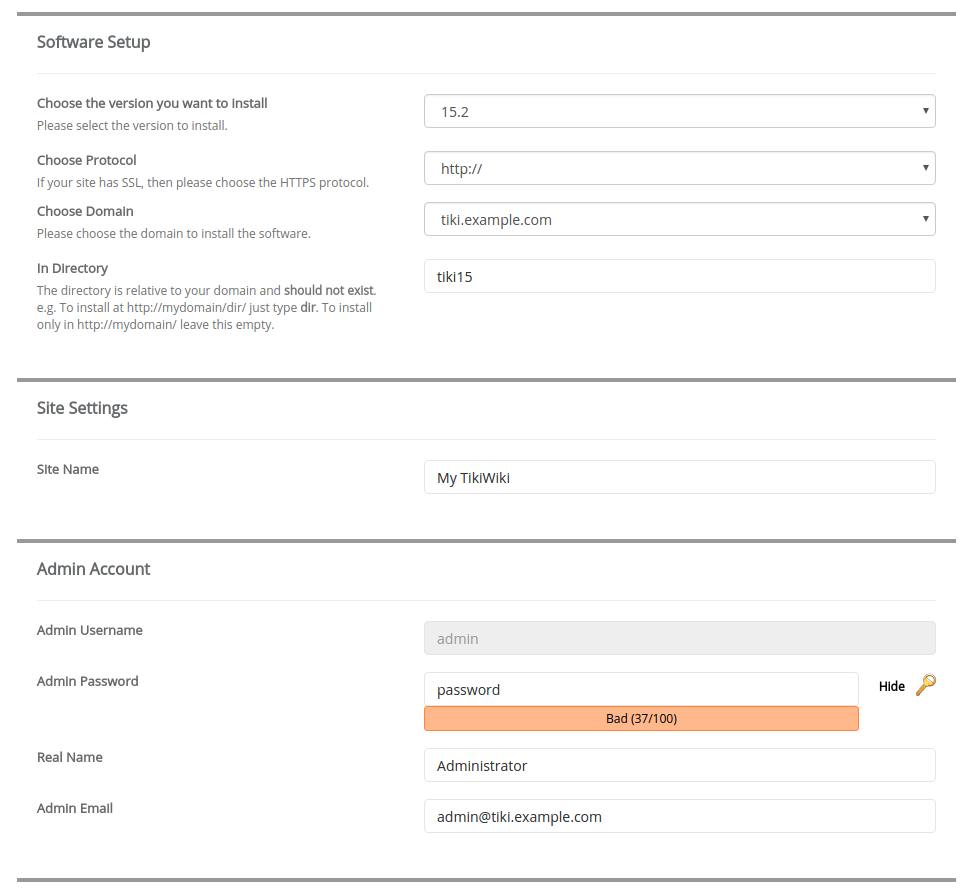Click the 'Choose the version you want to install' label

(152, 103)
